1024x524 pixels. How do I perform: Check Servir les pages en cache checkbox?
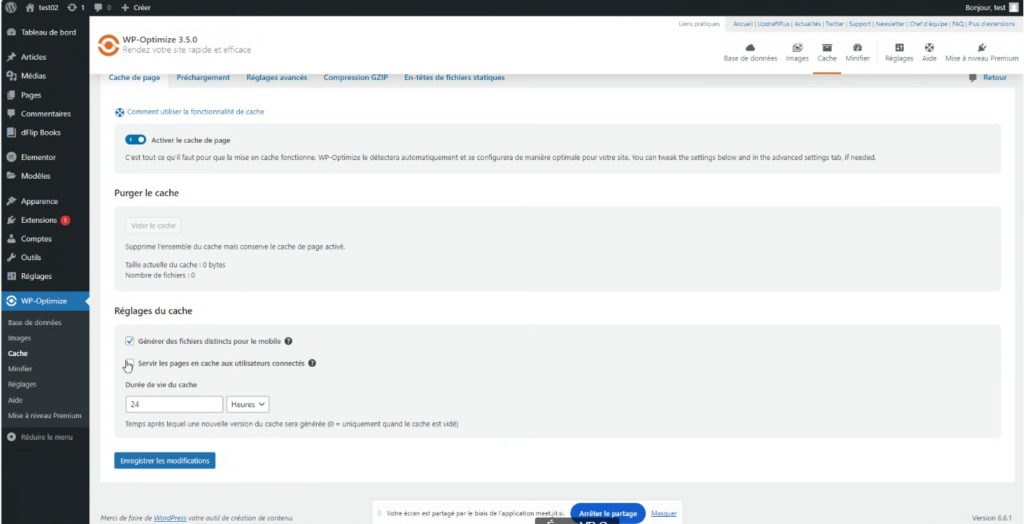click(x=130, y=363)
